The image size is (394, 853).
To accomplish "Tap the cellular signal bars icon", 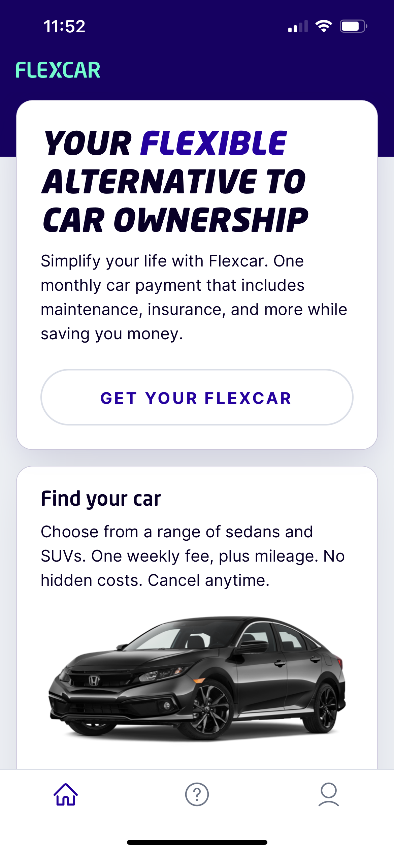I will coord(298,26).
